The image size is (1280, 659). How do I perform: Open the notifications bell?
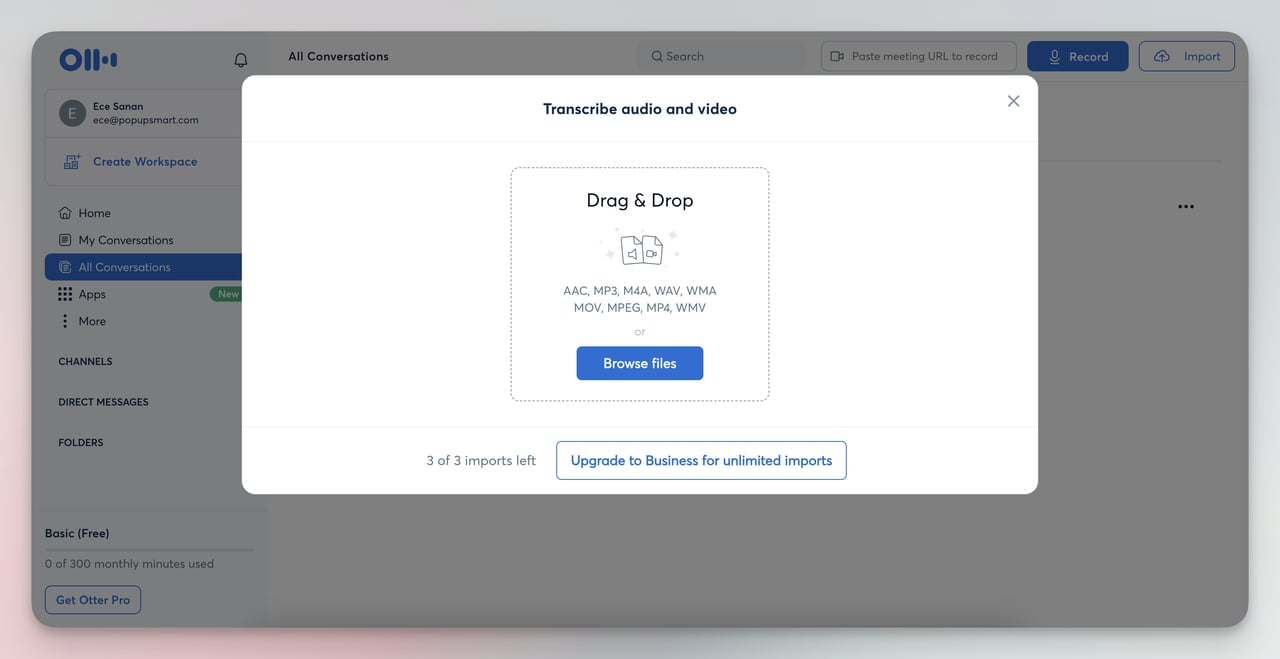(x=241, y=60)
